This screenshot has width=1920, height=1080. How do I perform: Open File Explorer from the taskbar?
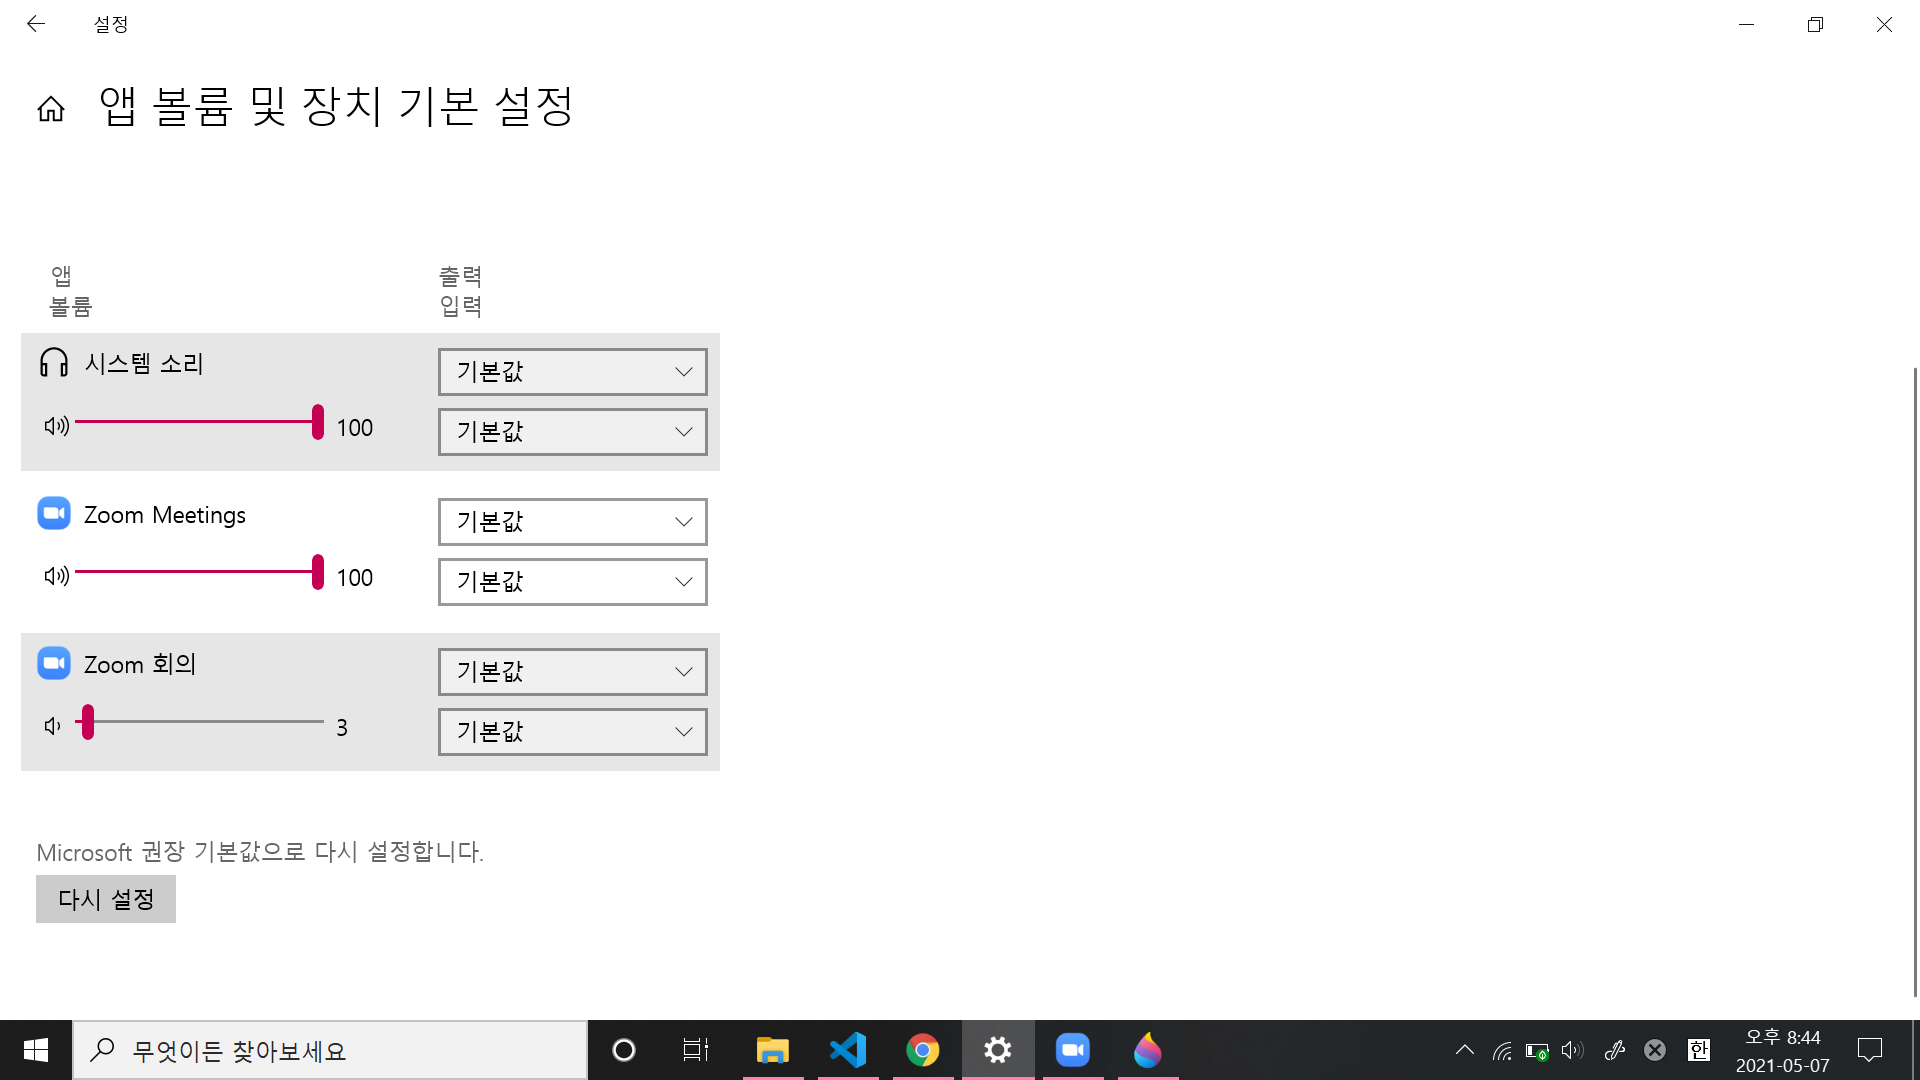pyautogui.click(x=773, y=1050)
